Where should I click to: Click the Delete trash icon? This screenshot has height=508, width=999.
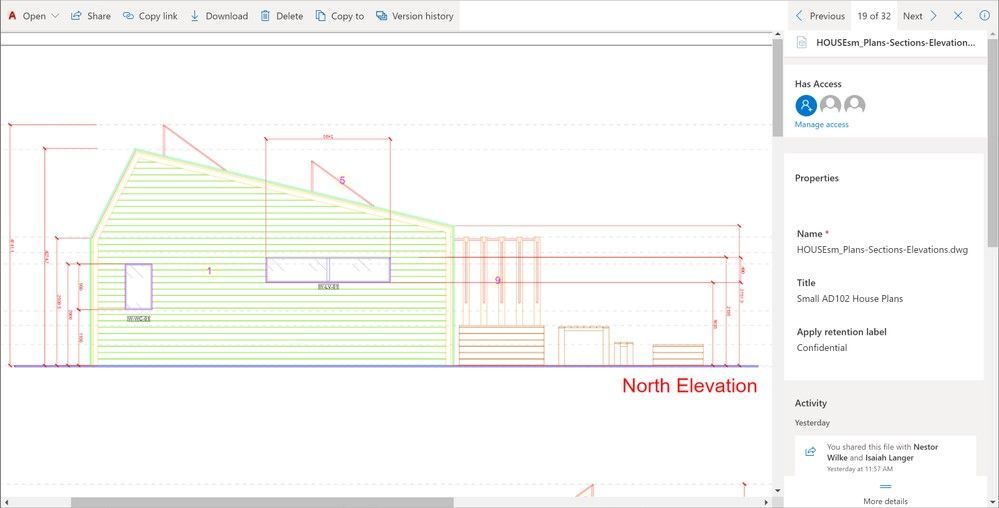point(265,16)
